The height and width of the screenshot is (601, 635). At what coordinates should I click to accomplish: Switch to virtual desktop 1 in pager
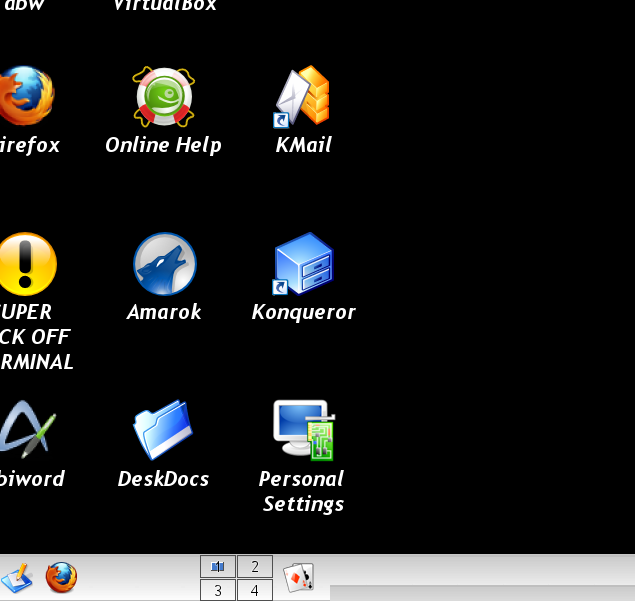218,566
